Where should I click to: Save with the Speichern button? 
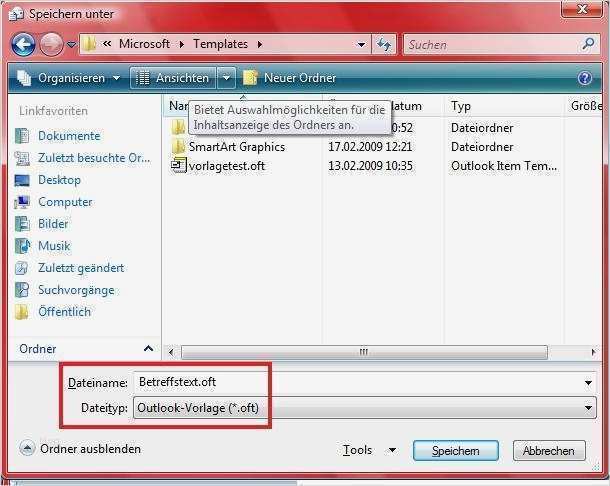click(456, 451)
